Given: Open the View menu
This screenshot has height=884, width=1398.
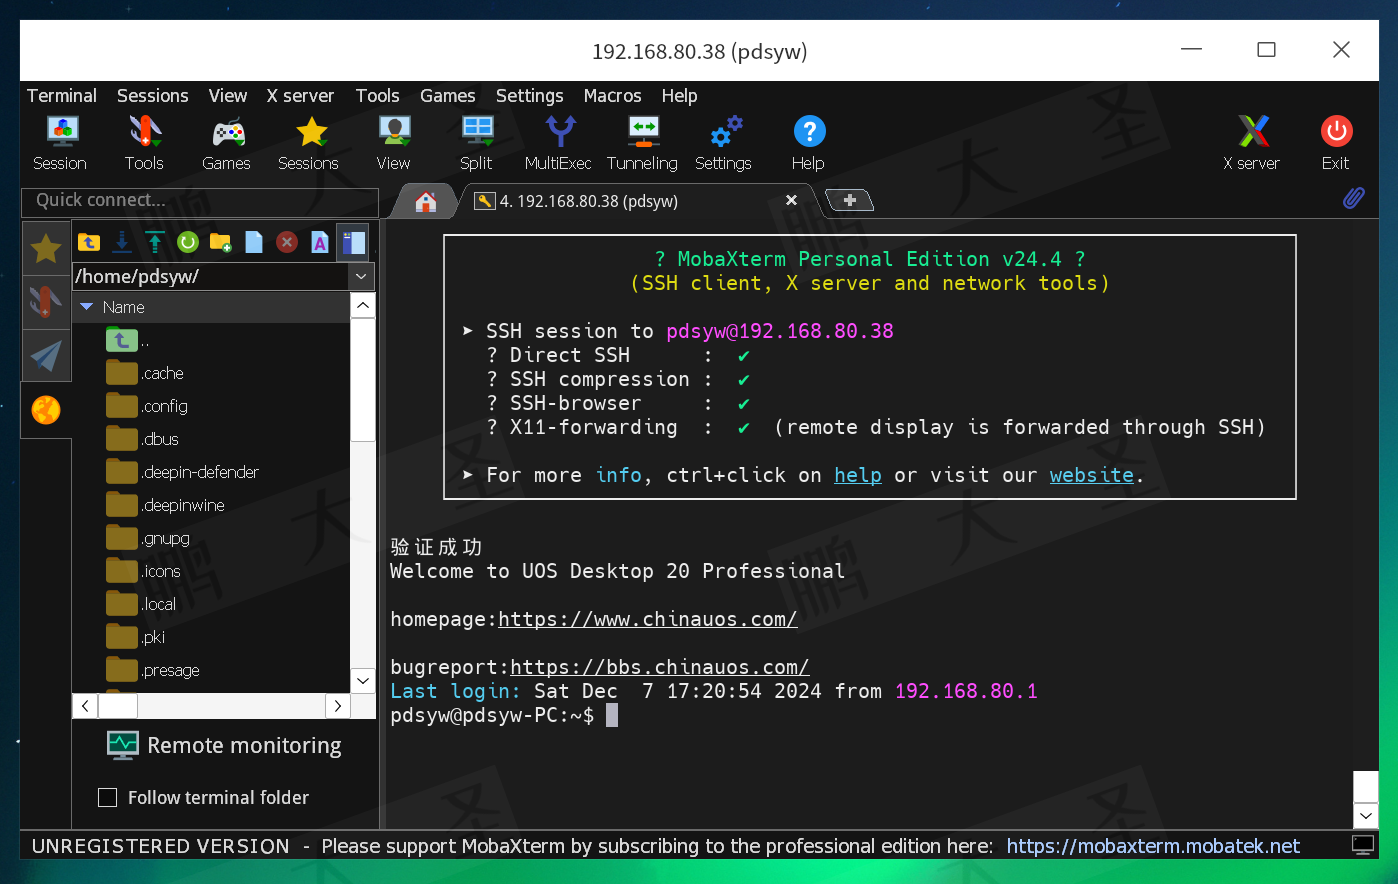Looking at the screenshot, I should pyautogui.click(x=228, y=95).
